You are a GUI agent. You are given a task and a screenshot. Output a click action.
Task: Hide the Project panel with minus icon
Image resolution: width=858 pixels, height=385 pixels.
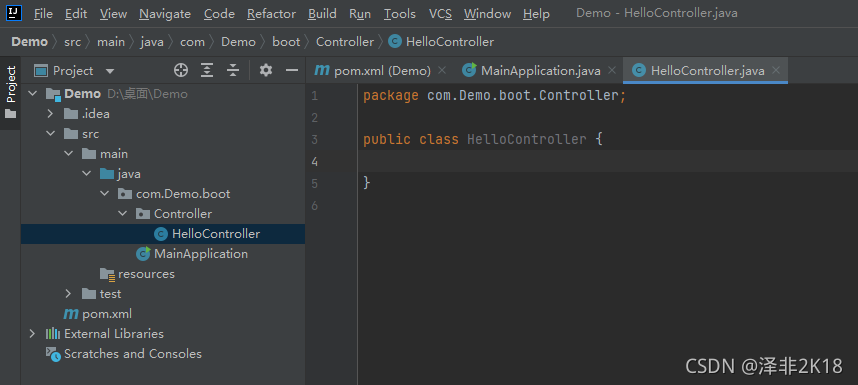coord(292,70)
